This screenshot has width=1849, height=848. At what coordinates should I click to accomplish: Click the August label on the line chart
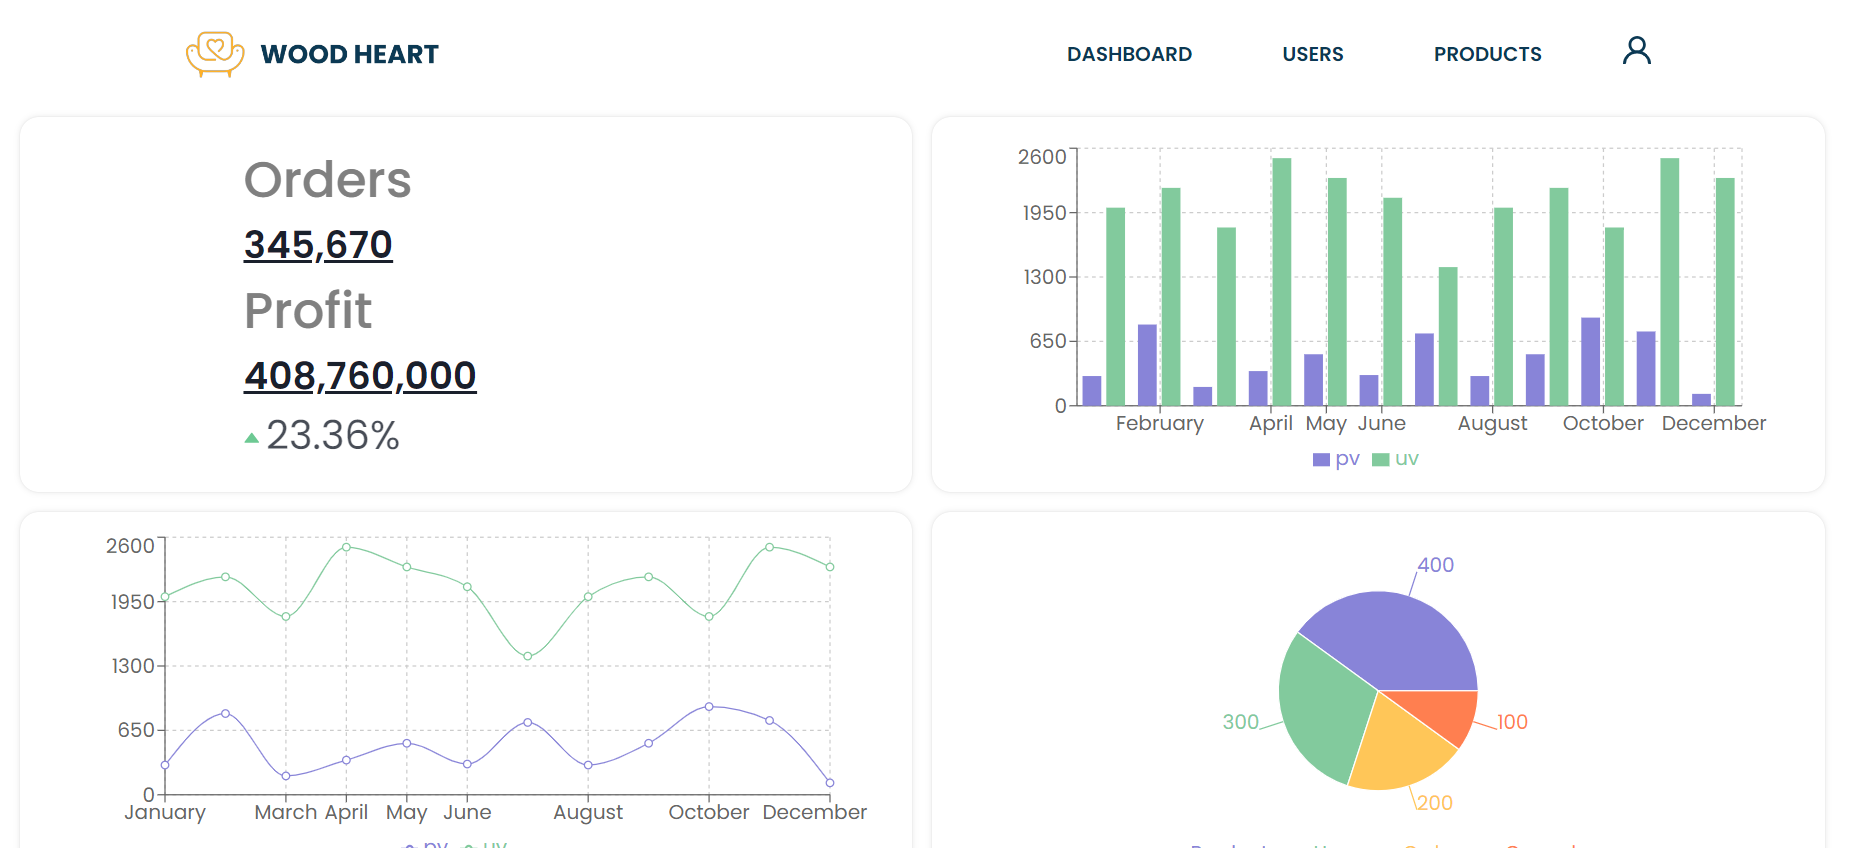(588, 813)
